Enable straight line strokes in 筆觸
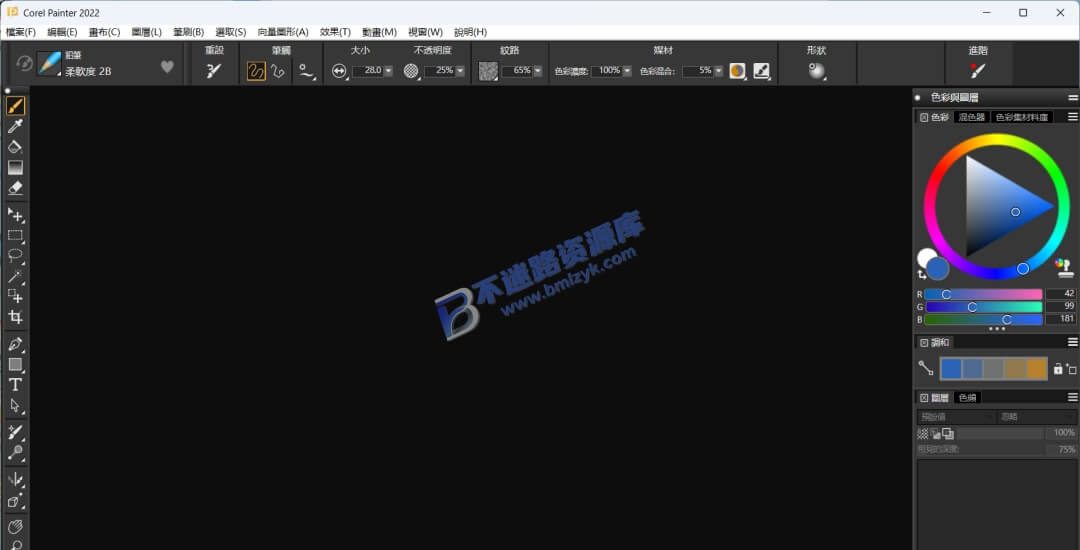Viewport: 1080px width, 550px height. [278, 71]
